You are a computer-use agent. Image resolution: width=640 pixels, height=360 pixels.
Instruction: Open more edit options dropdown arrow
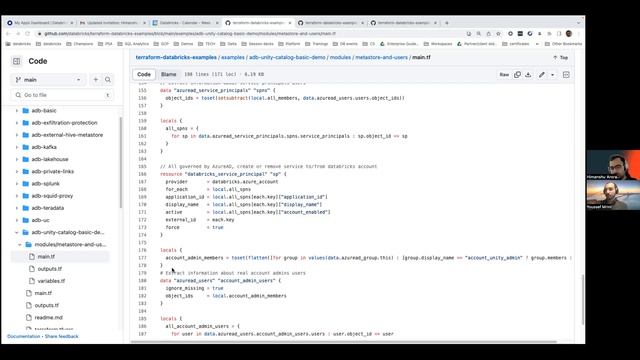click(x=553, y=75)
